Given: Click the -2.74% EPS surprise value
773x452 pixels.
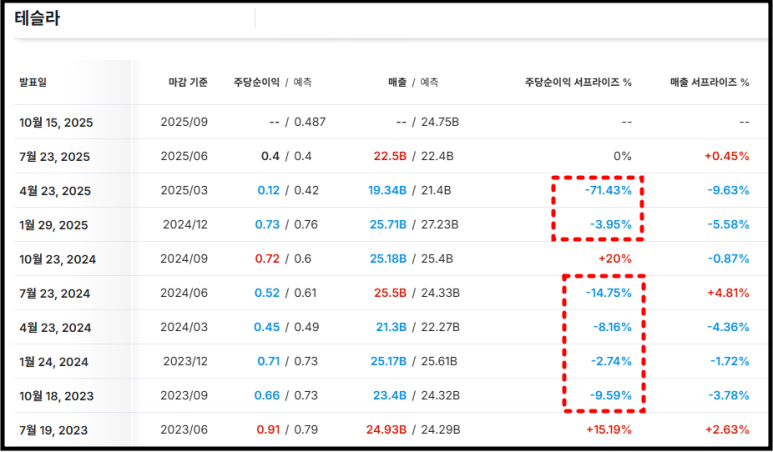Looking at the screenshot, I should pyautogui.click(x=611, y=361).
